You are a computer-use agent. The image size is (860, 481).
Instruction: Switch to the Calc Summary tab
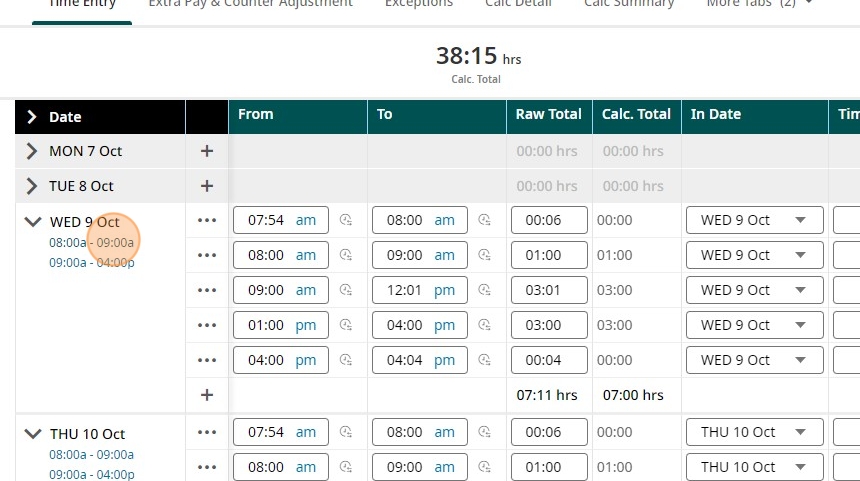coord(628,3)
